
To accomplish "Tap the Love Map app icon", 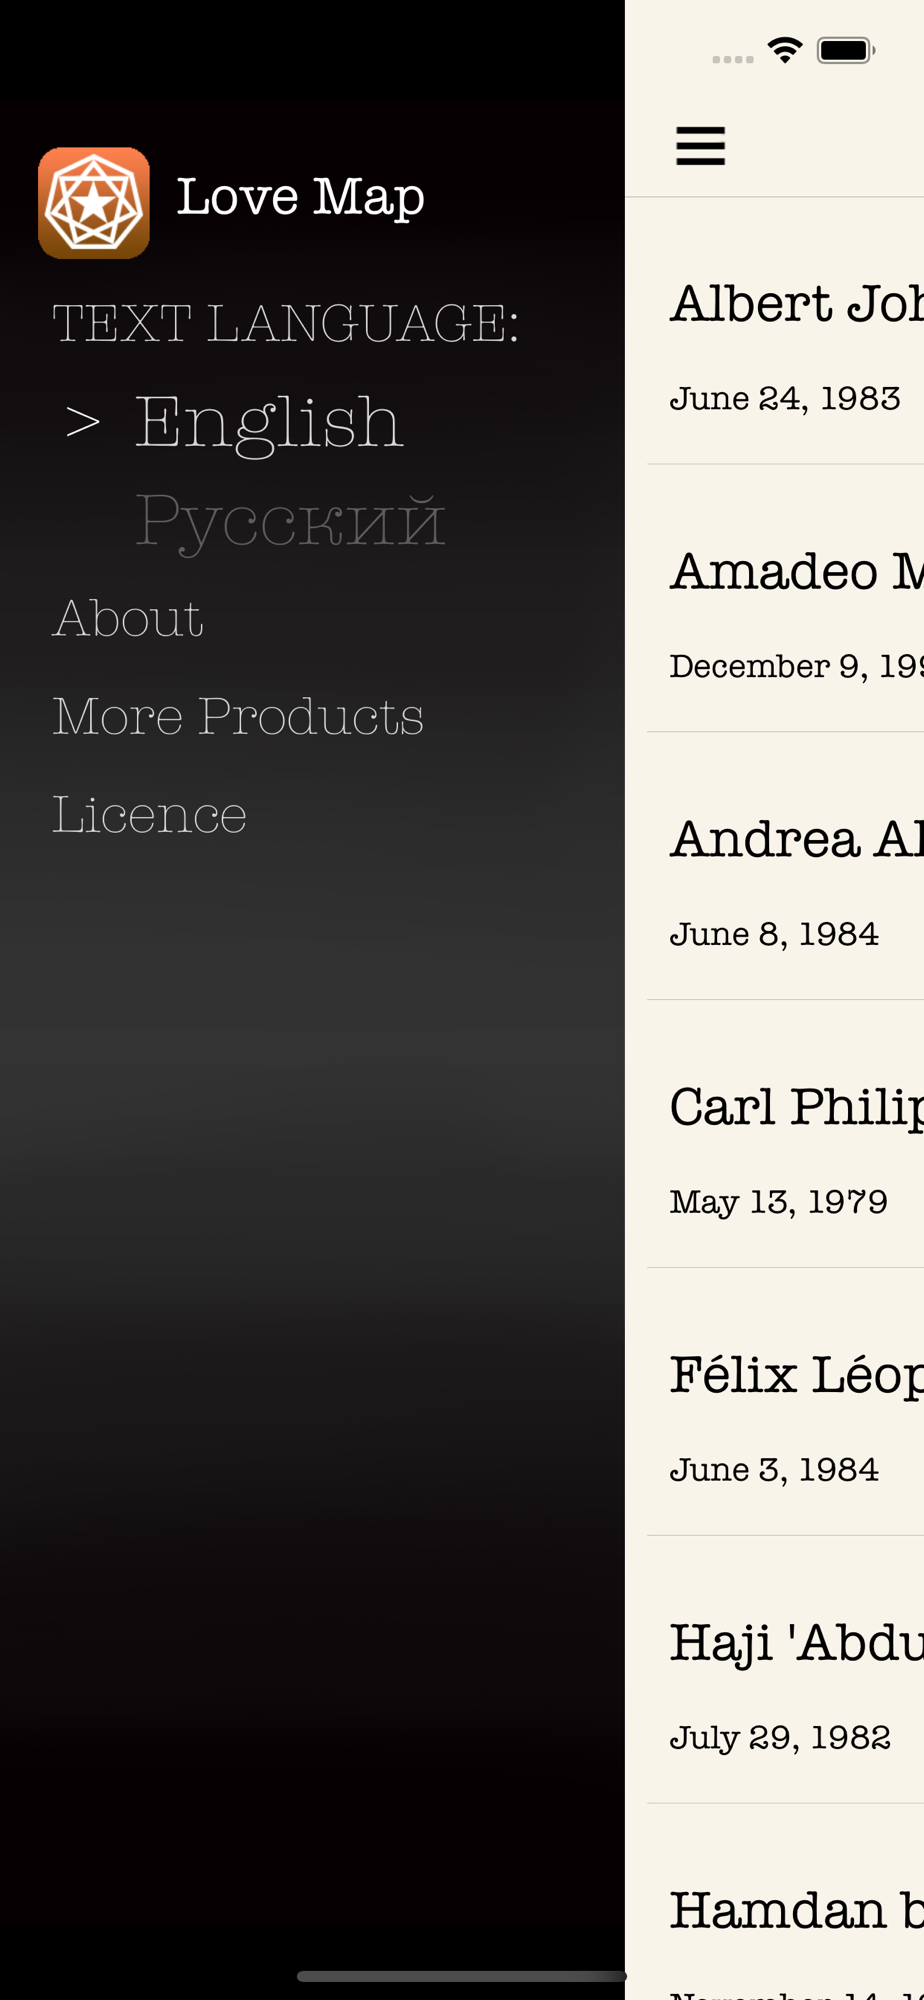I will (x=94, y=203).
